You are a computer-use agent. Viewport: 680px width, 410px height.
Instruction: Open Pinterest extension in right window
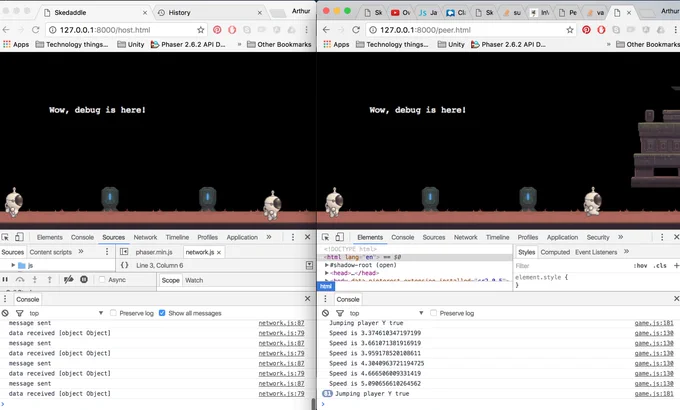pyautogui.click(x=586, y=30)
